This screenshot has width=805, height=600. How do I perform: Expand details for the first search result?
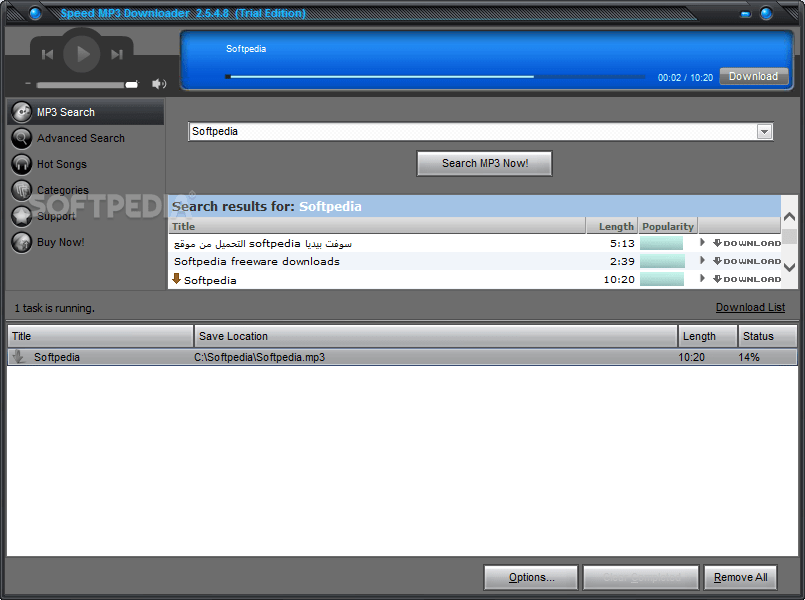click(x=703, y=242)
